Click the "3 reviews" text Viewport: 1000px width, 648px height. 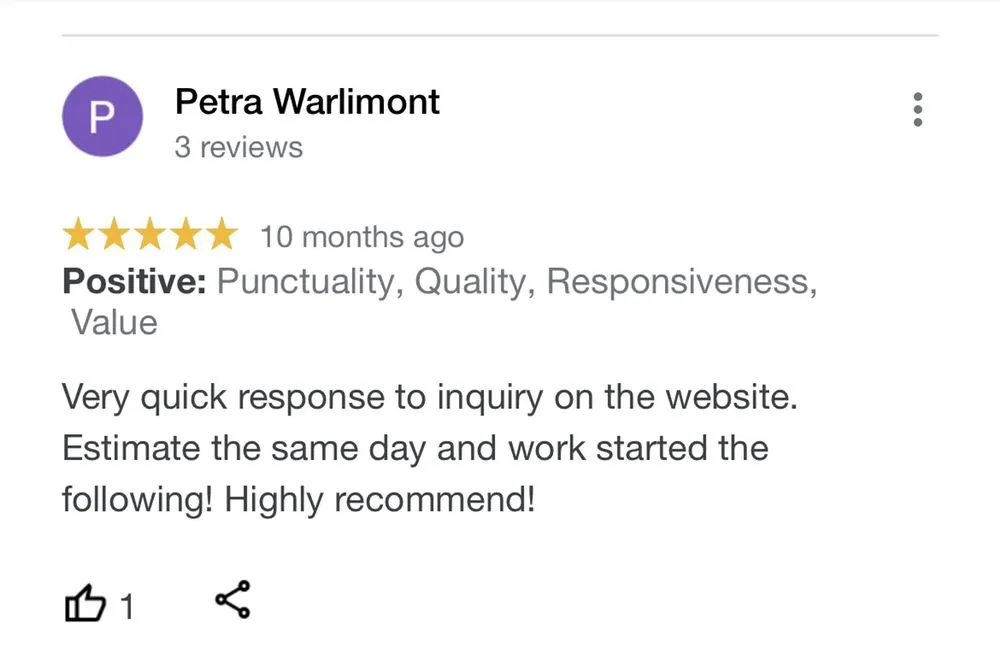[x=238, y=147]
